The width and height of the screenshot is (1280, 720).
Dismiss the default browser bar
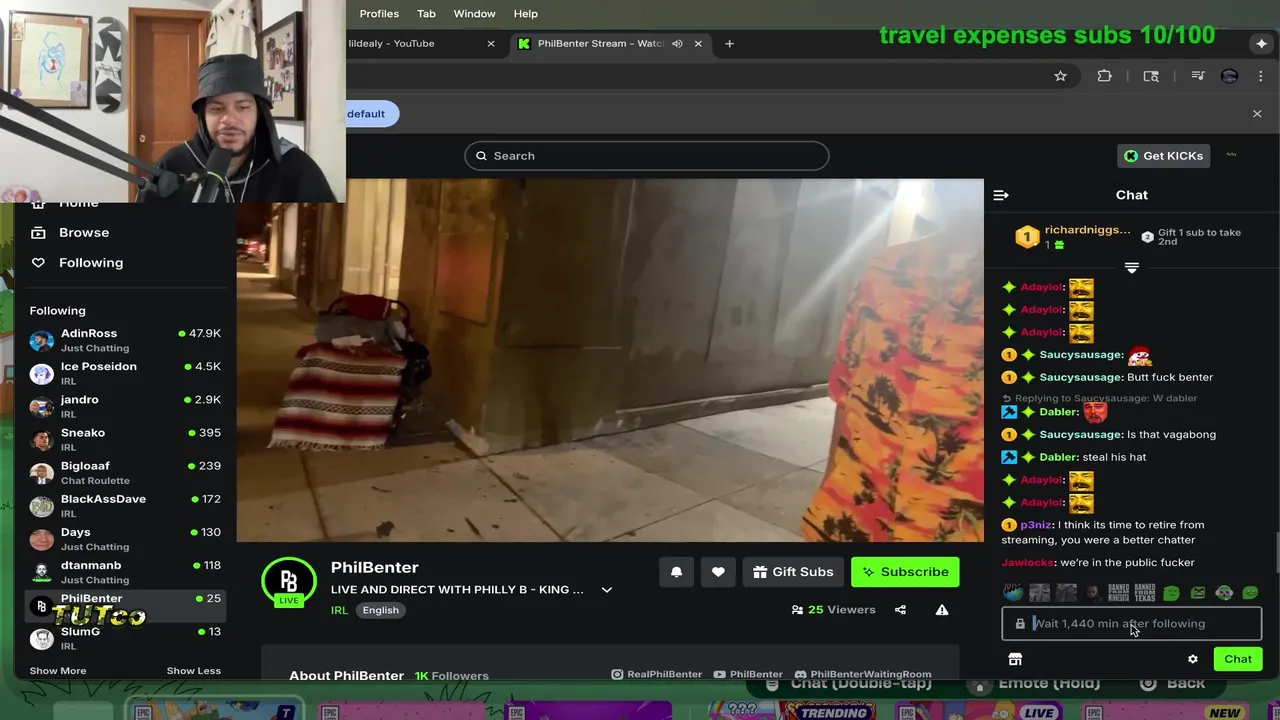[x=1257, y=114]
